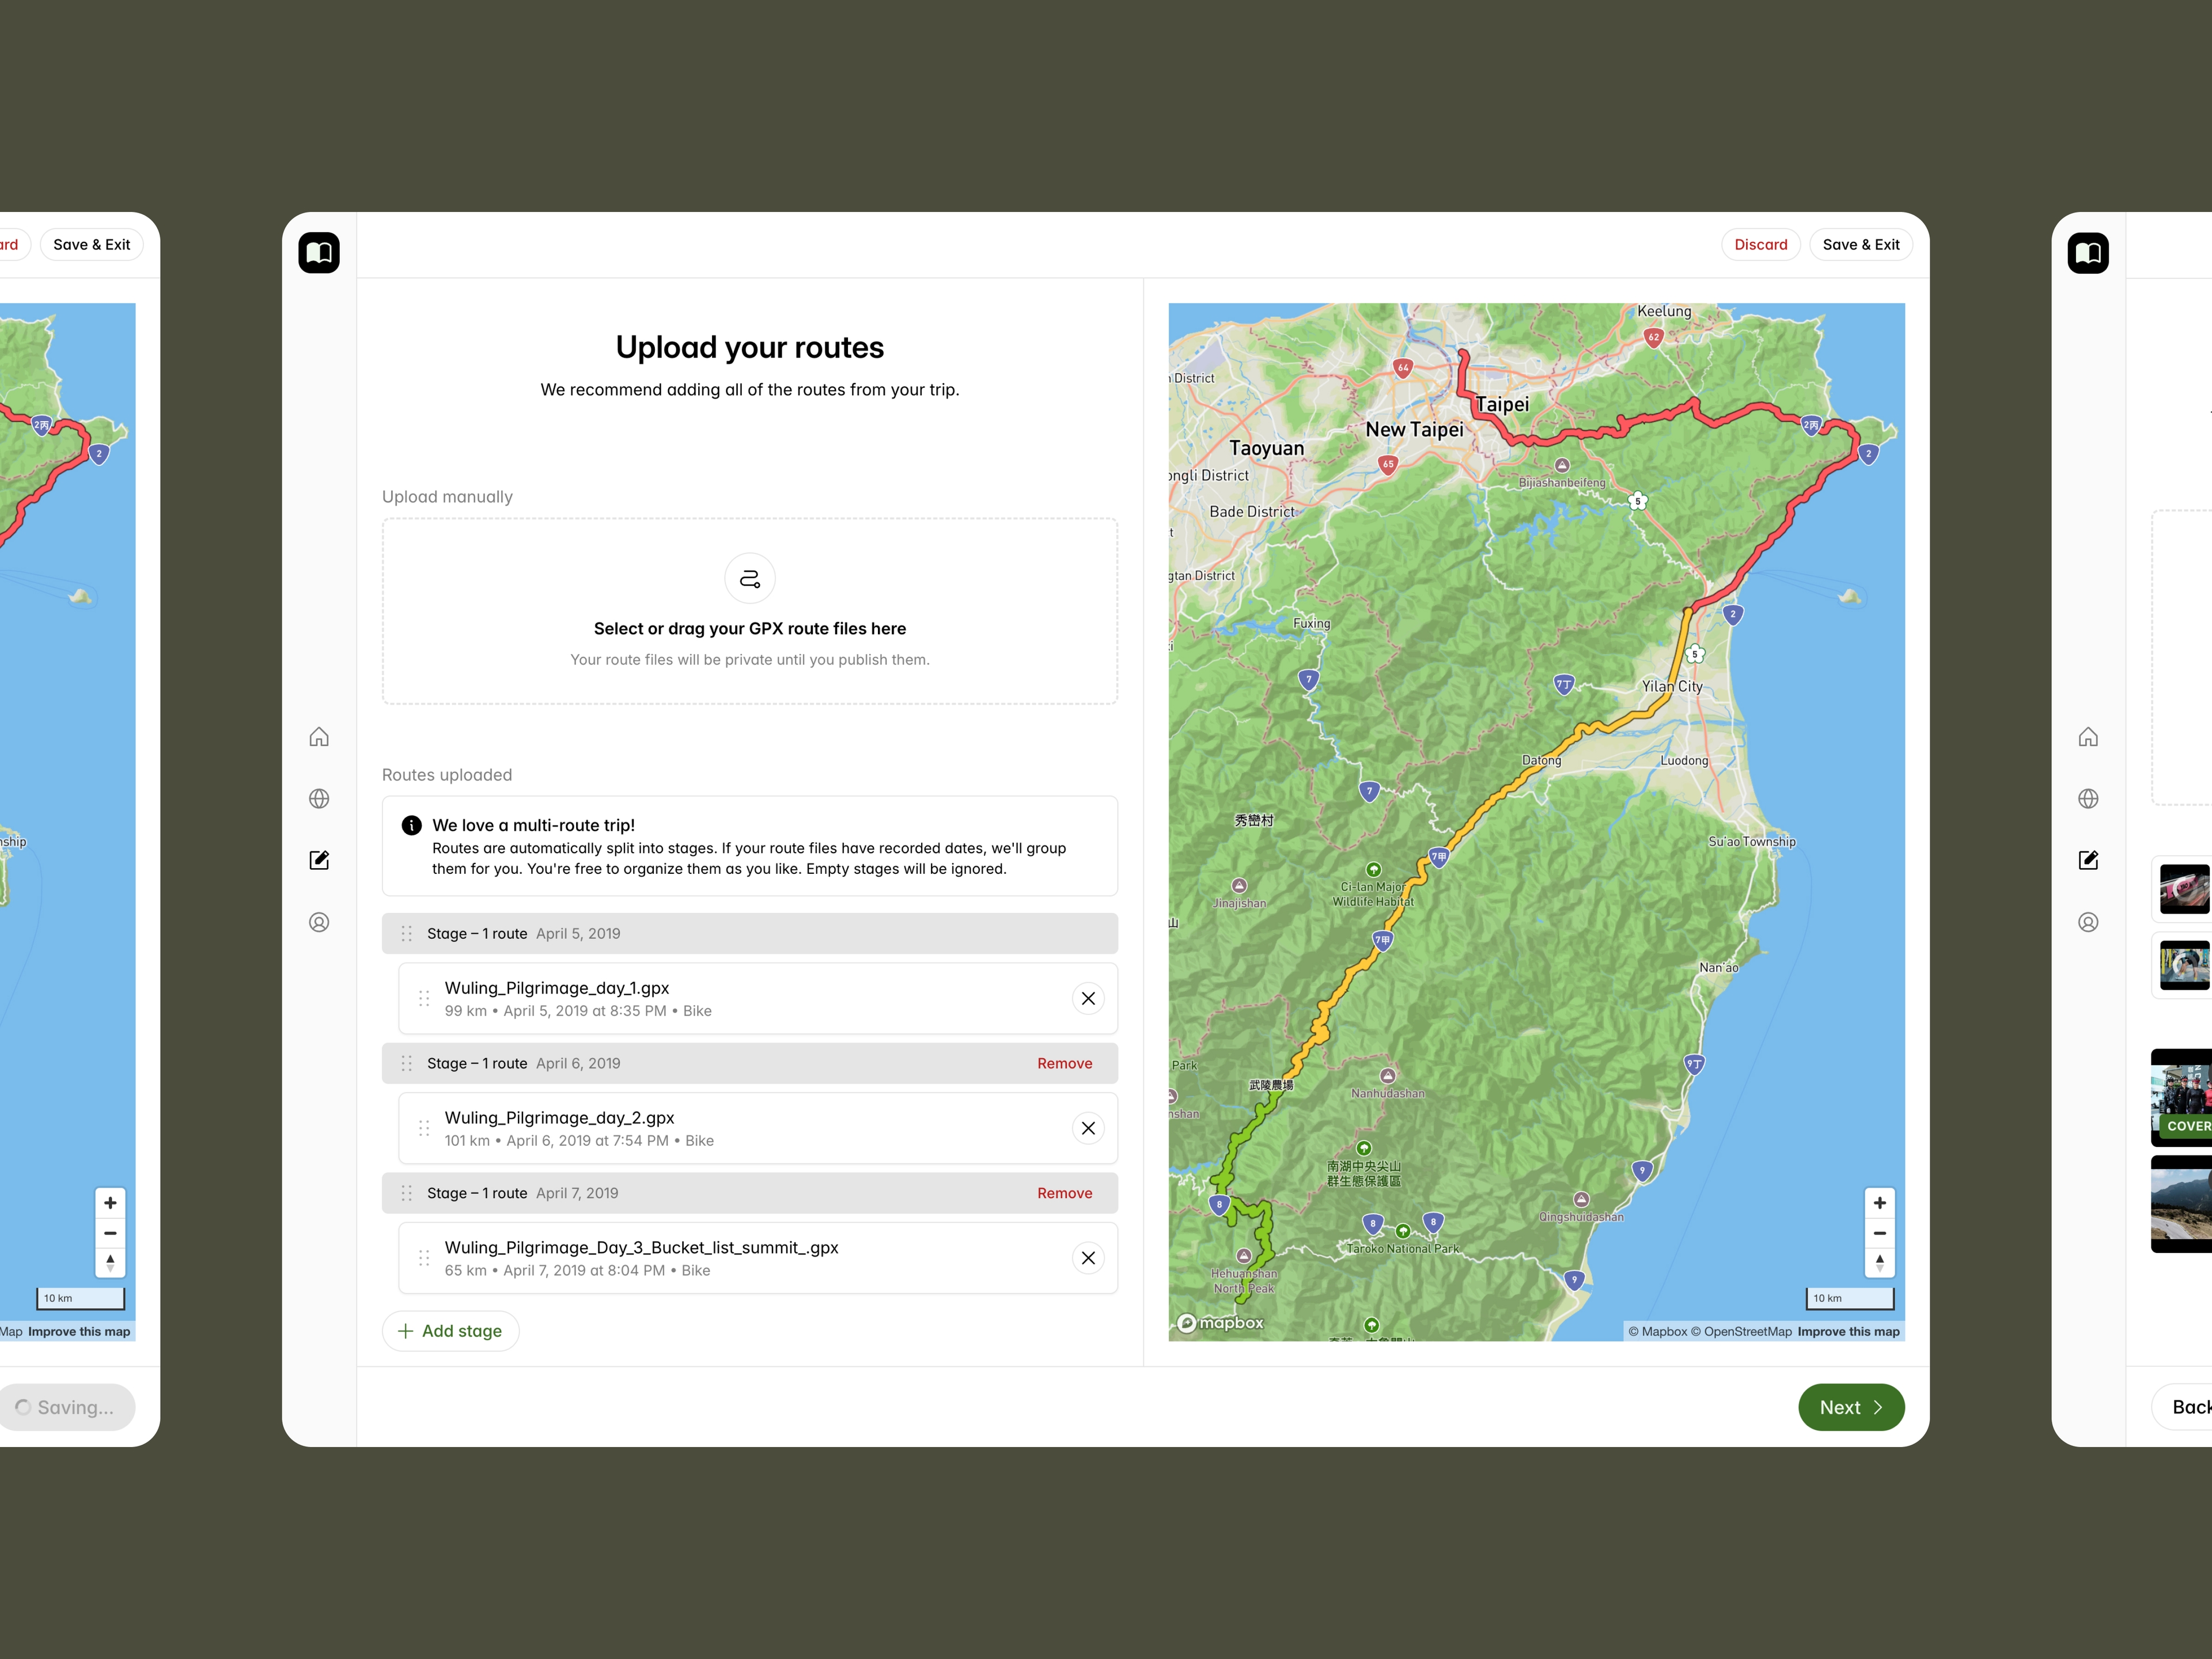Click 'Wuling_Pilgrimage_Day_3_Bucket_list_summit_.gpx' file name
This screenshot has height=1659, width=2212.
641,1248
